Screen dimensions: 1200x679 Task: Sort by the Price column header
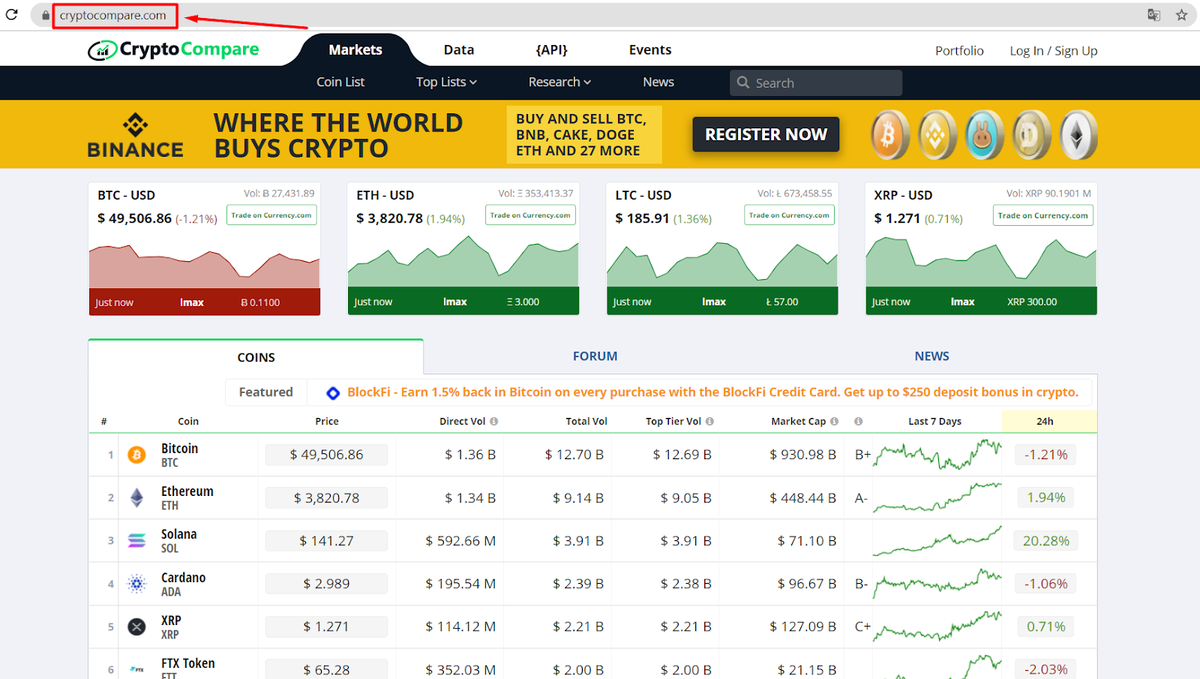[x=327, y=421]
